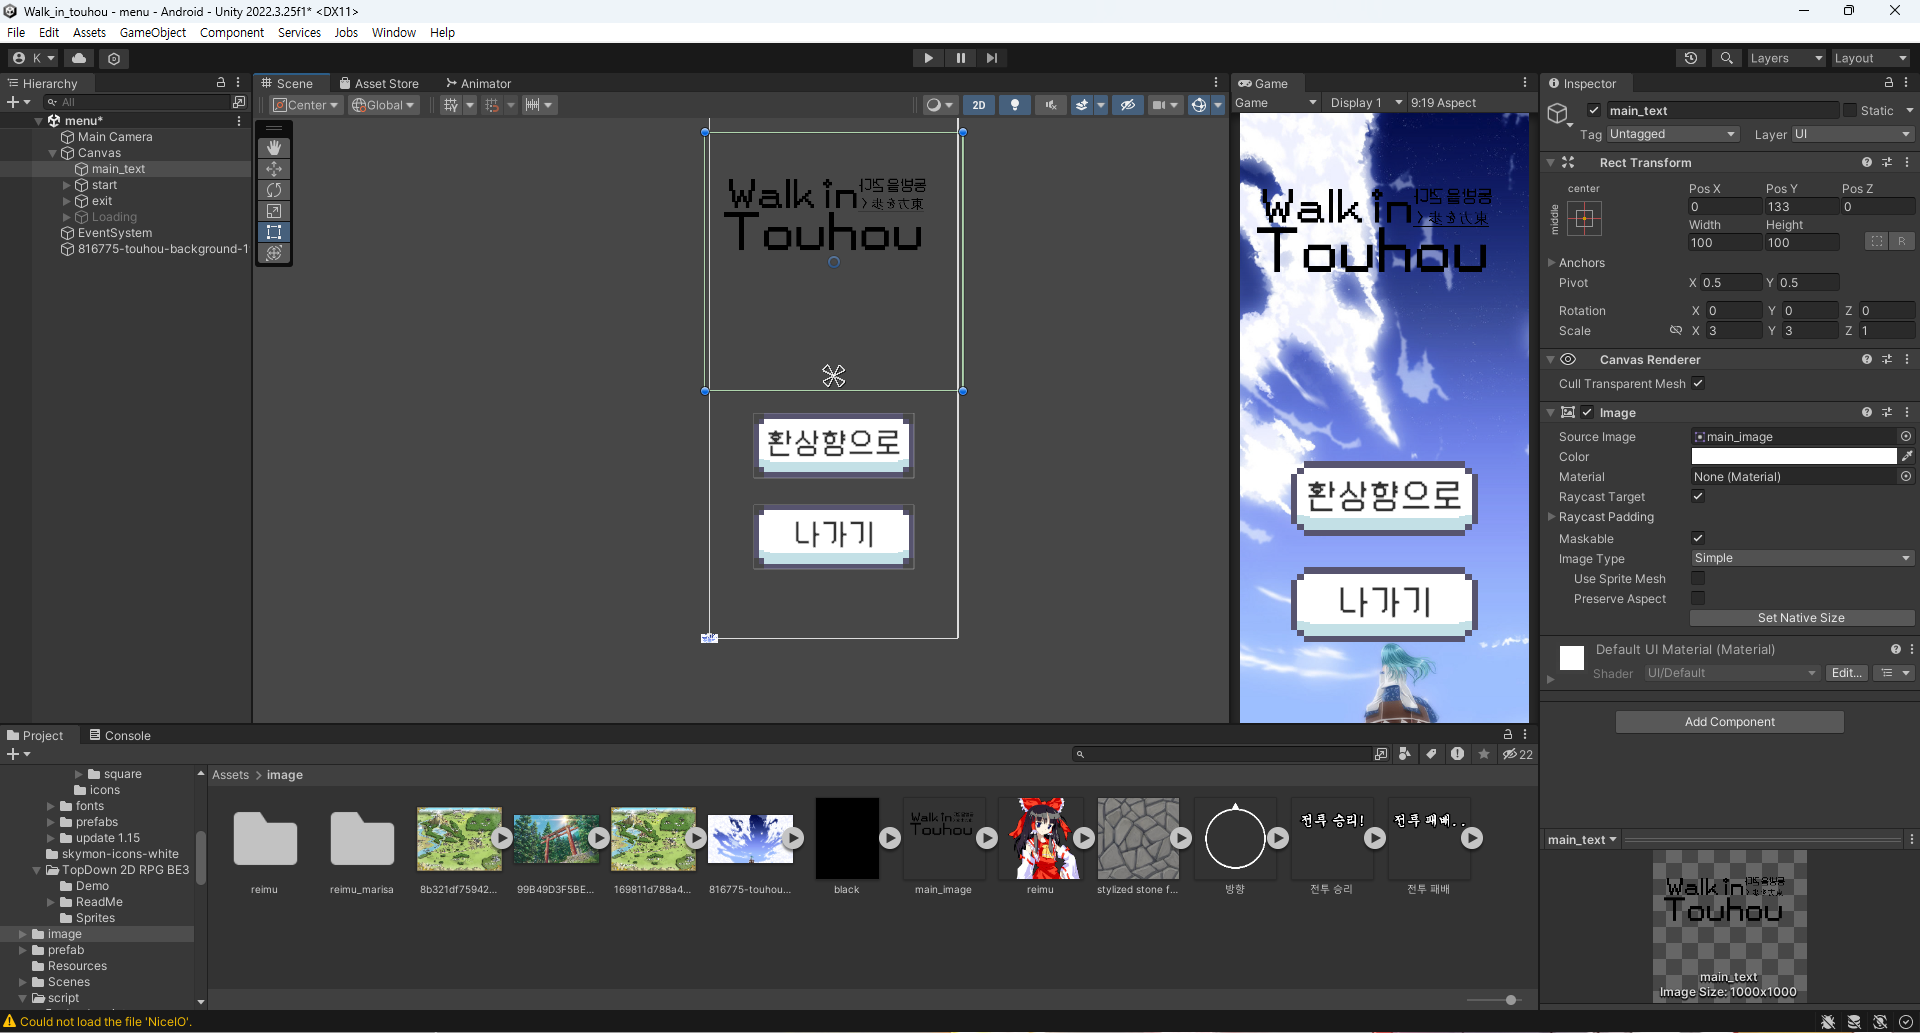Open Source Image object picker circle

(1906, 436)
